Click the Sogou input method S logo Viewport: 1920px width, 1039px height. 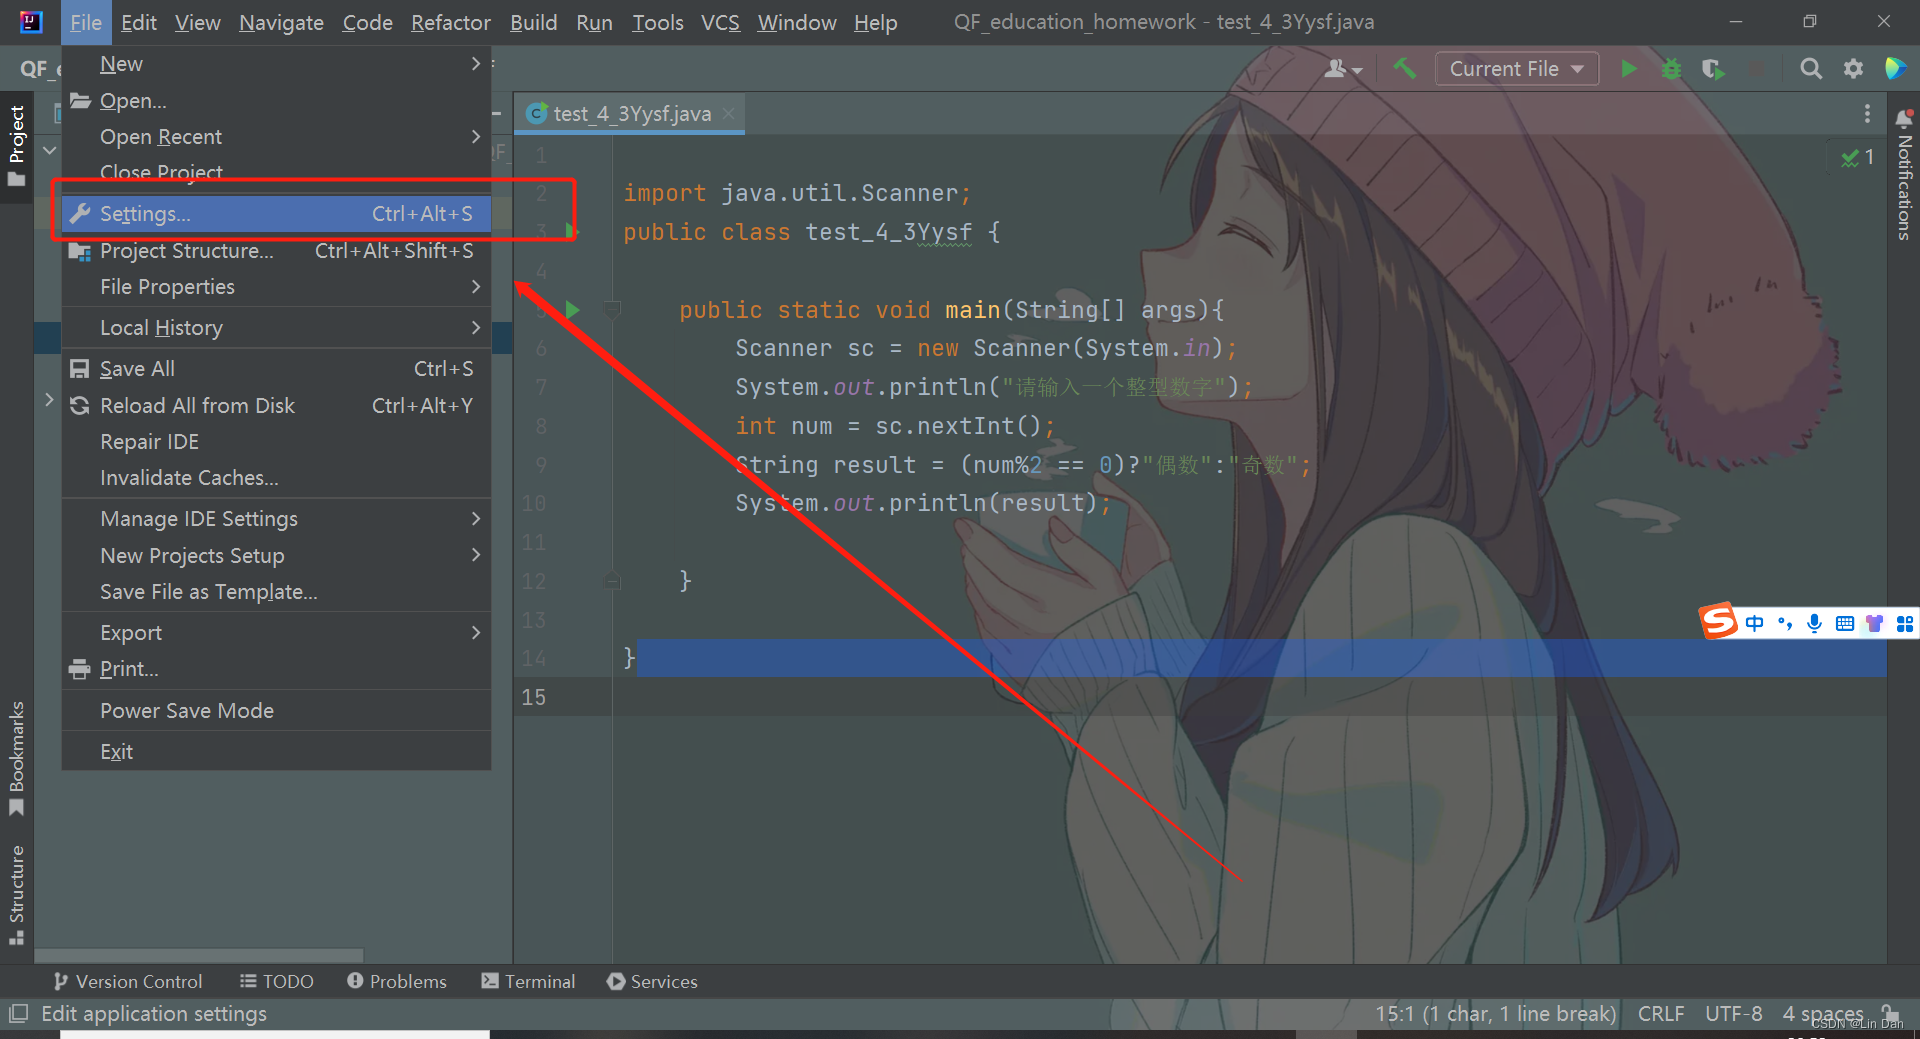tap(1719, 622)
